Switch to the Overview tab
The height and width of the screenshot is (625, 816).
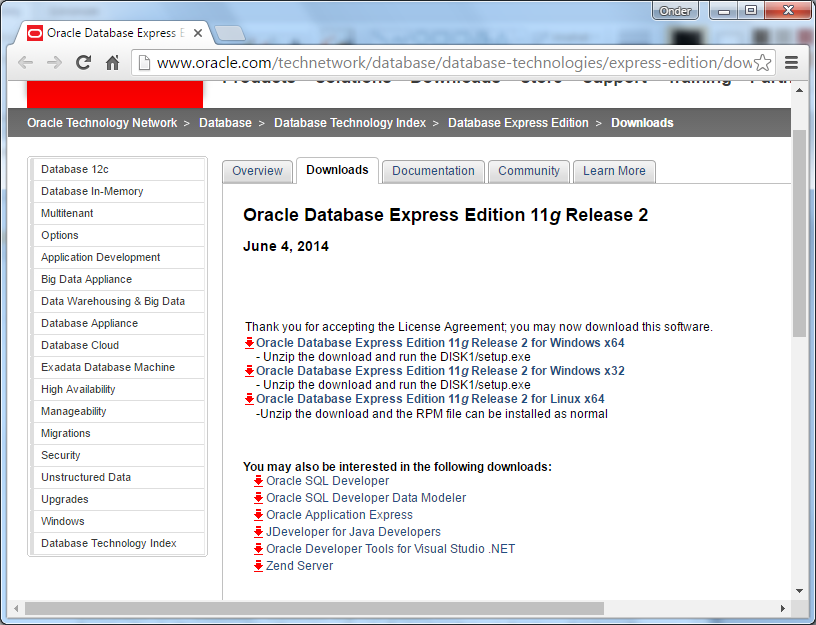pyautogui.click(x=257, y=171)
